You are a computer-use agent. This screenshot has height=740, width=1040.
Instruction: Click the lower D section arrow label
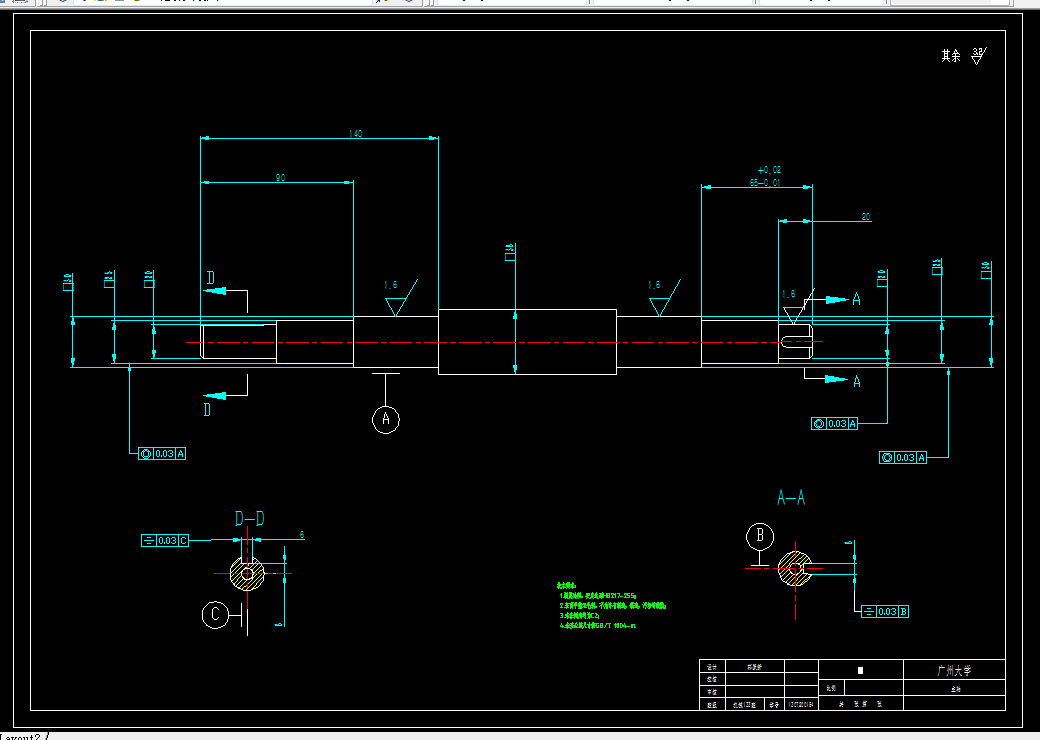pos(207,410)
